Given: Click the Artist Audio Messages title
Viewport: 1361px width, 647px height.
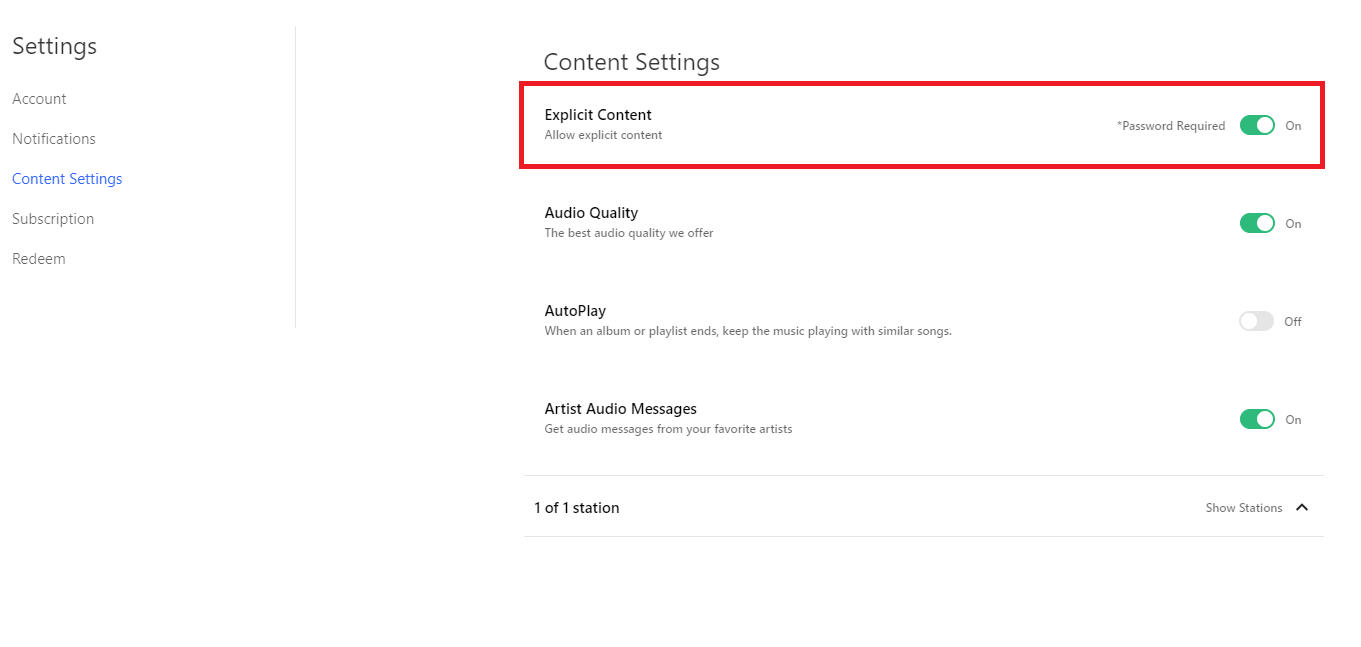Looking at the screenshot, I should [620, 409].
